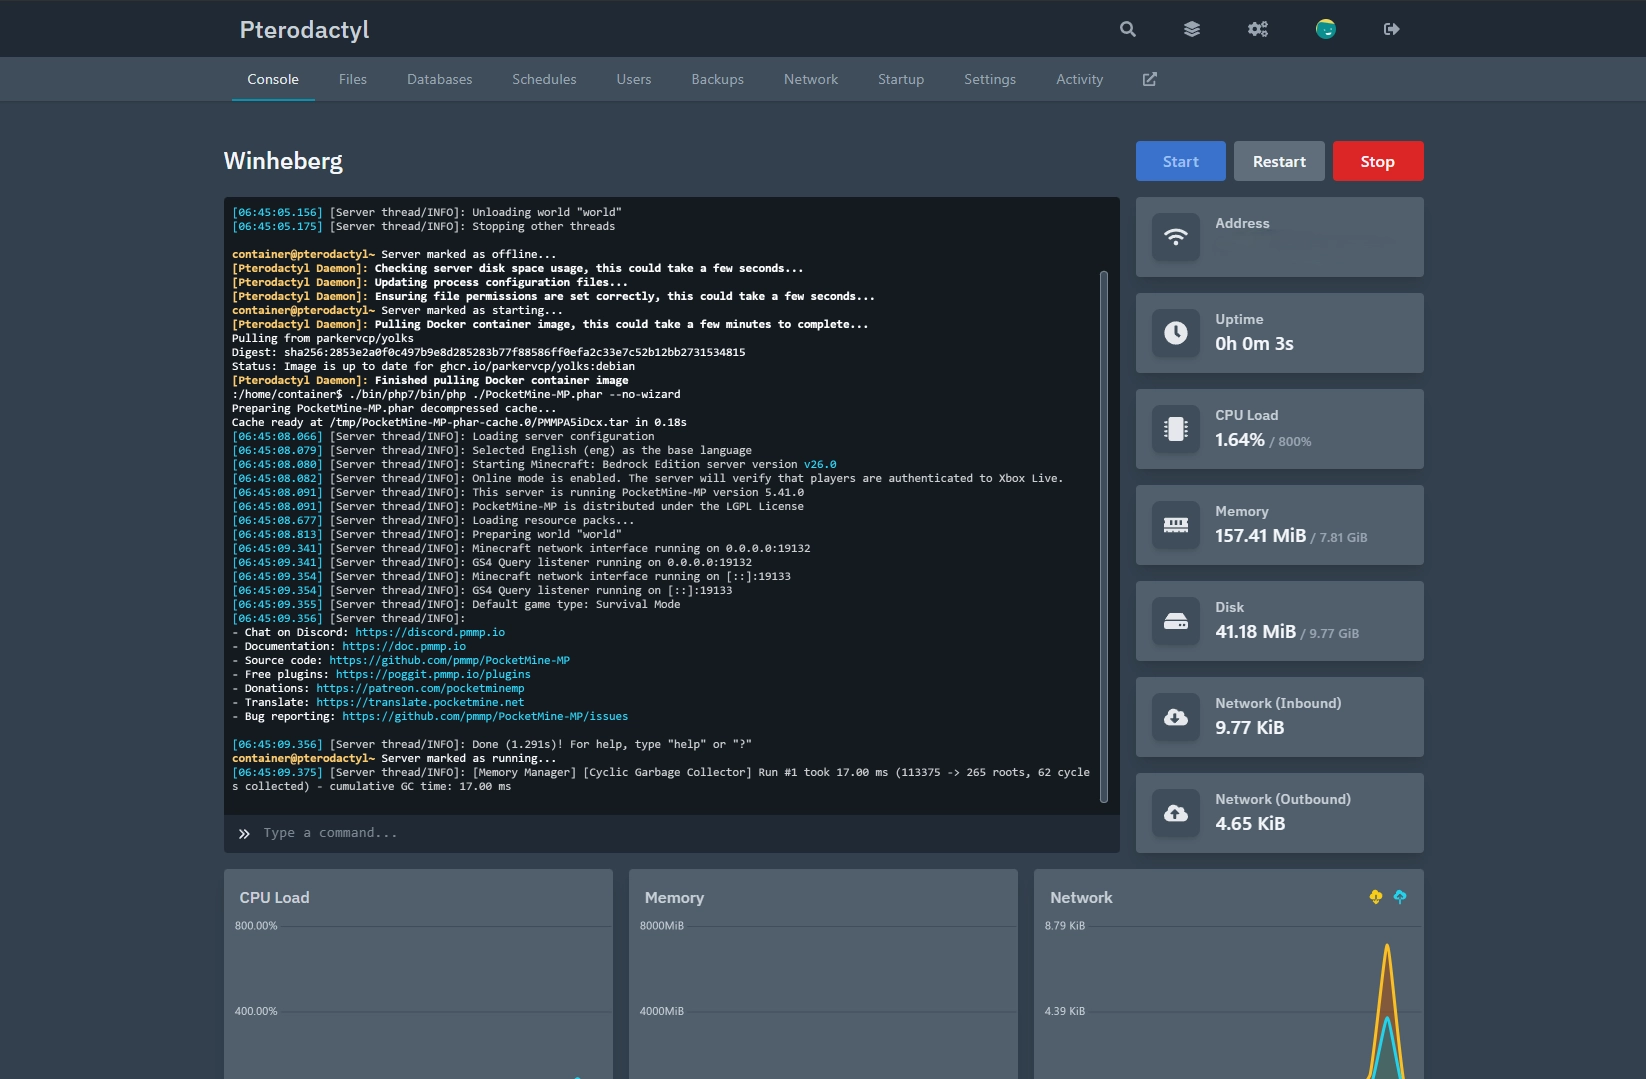The height and width of the screenshot is (1079, 1646).
Task: Click the CPU Load chart title
Action: [274, 897]
